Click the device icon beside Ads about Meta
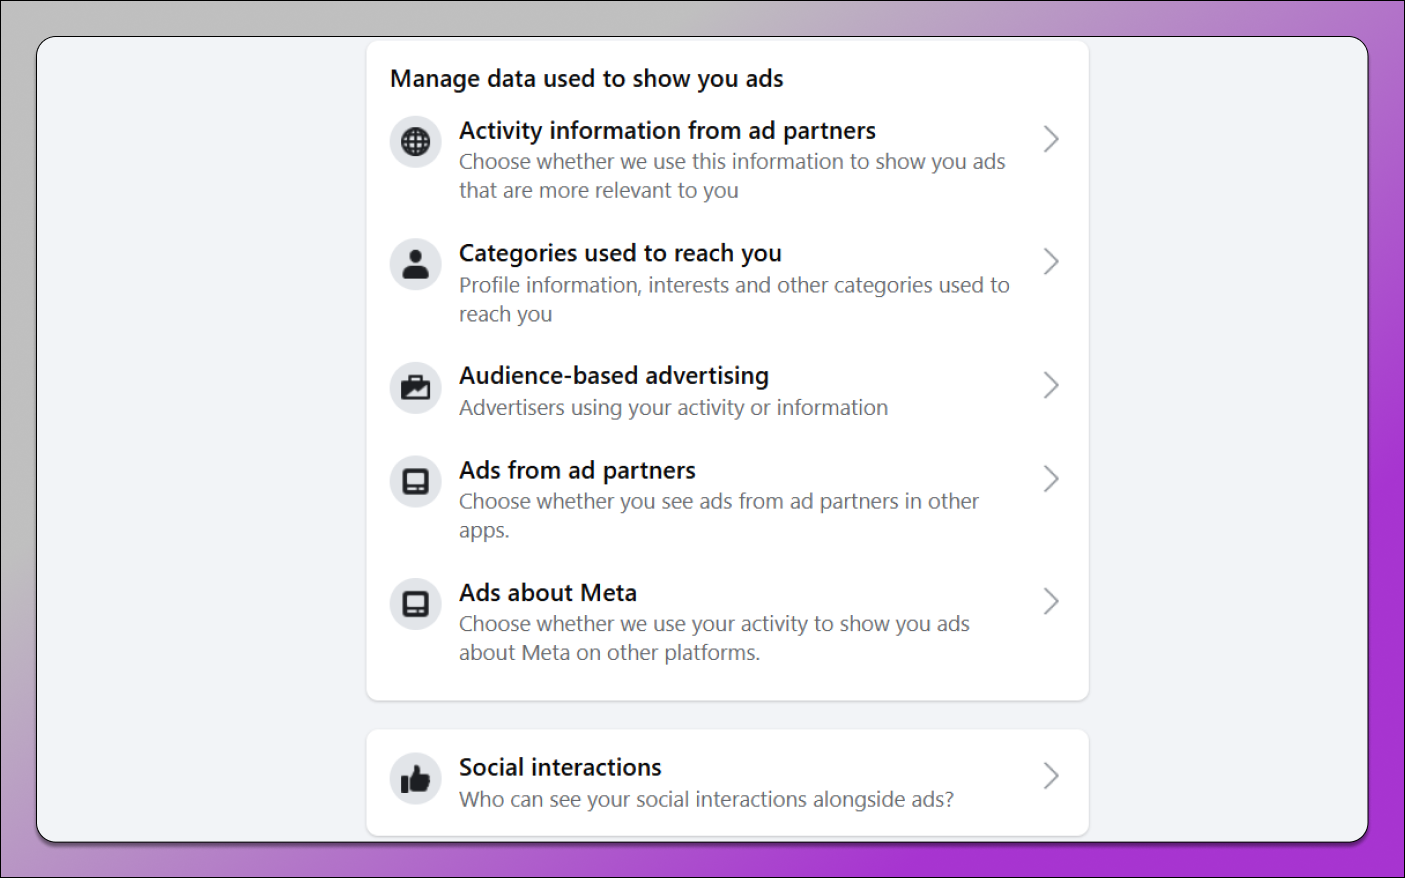This screenshot has width=1405, height=878. [x=415, y=604]
